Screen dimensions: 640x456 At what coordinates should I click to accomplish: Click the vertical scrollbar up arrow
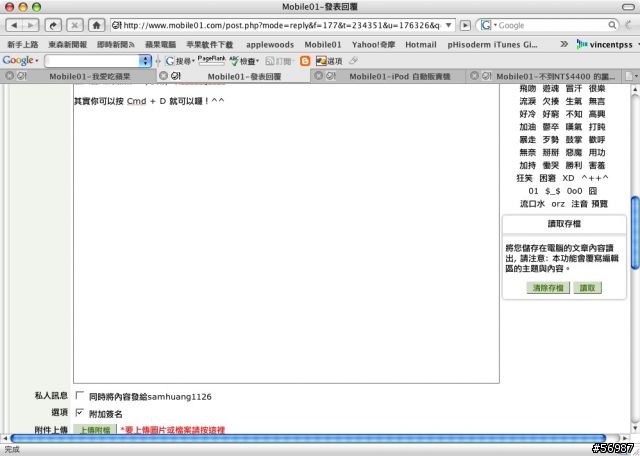click(x=635, y=89)
